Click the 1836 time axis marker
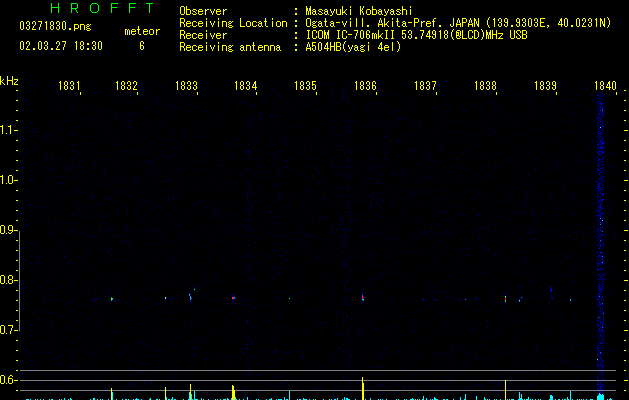The width and height of the screenshot is (629, 400). coord(365,86)
